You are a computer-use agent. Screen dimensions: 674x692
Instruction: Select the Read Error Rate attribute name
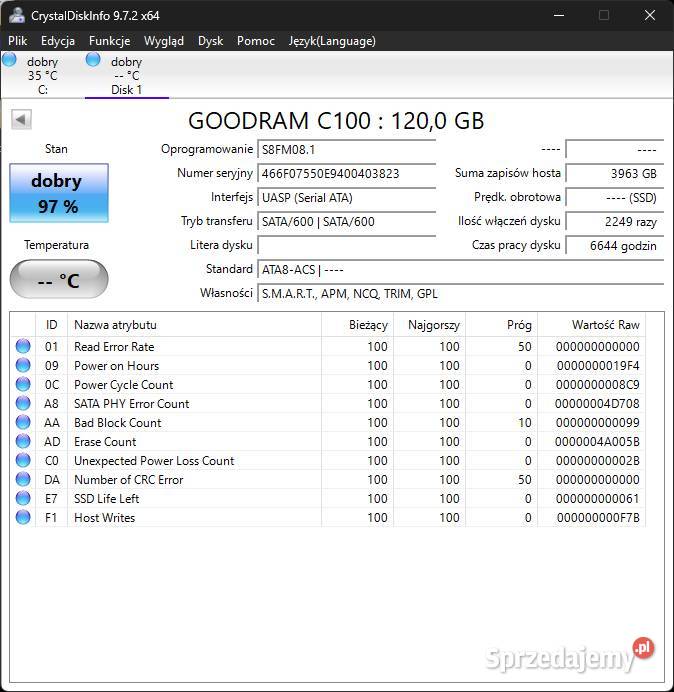[114, 347]
